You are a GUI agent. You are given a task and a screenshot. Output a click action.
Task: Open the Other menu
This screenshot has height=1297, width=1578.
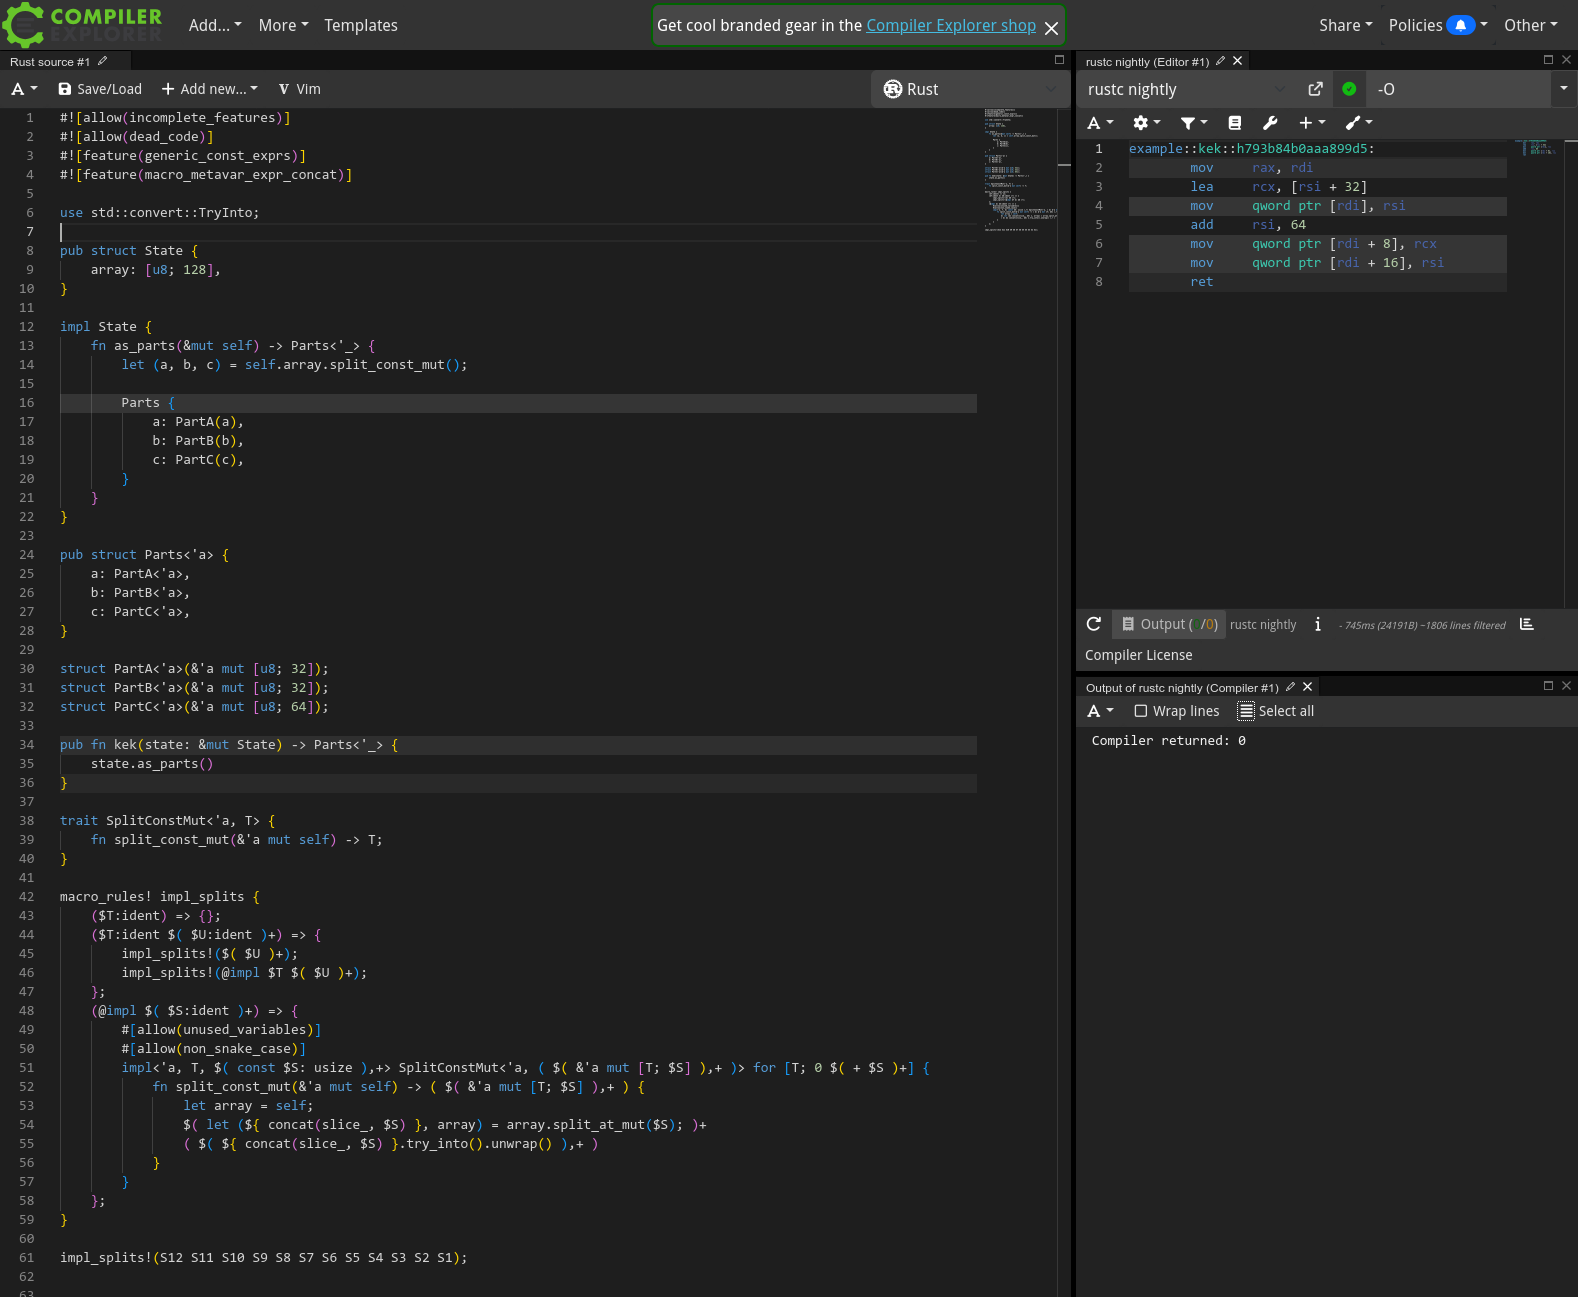1531,25
